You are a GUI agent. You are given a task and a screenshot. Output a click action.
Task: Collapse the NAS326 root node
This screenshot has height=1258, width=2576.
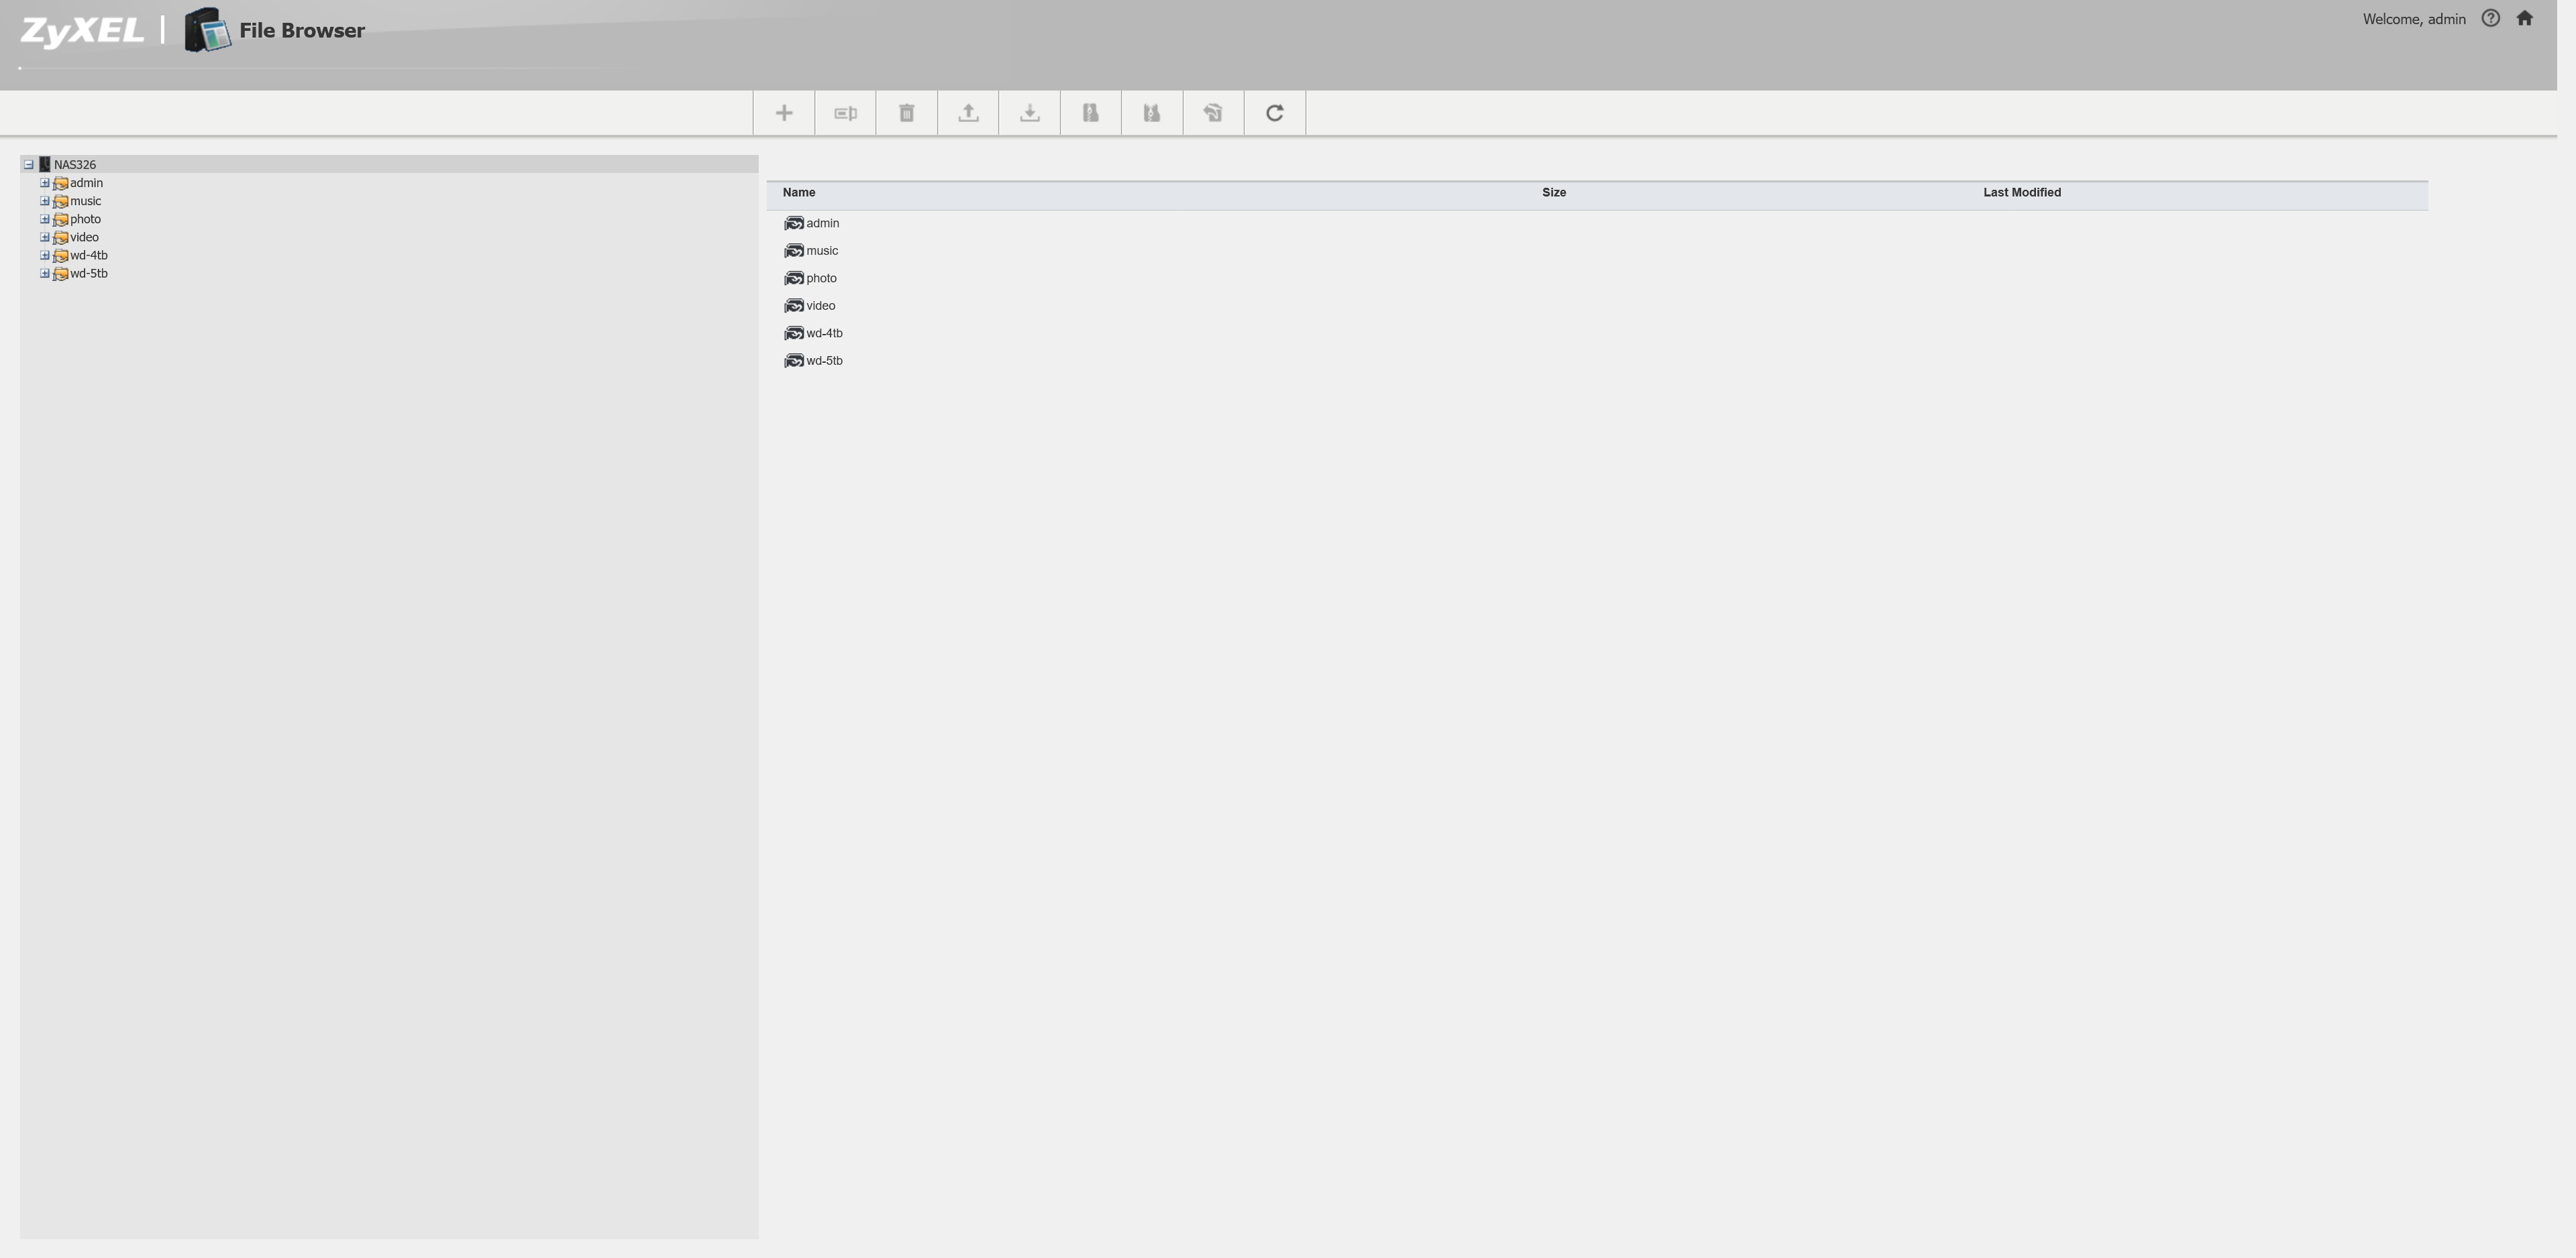(x=29, y=164)
